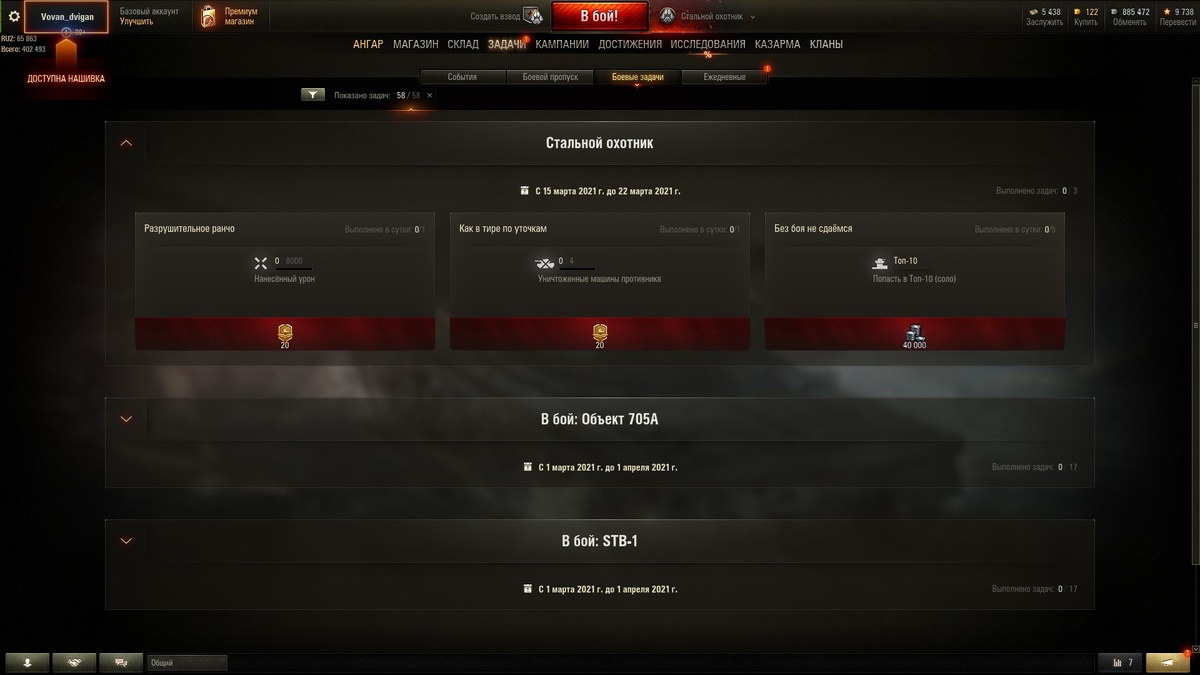Switch to the Боевой пропуск tab
The image size is (1200, 675).
pos(550,77)
